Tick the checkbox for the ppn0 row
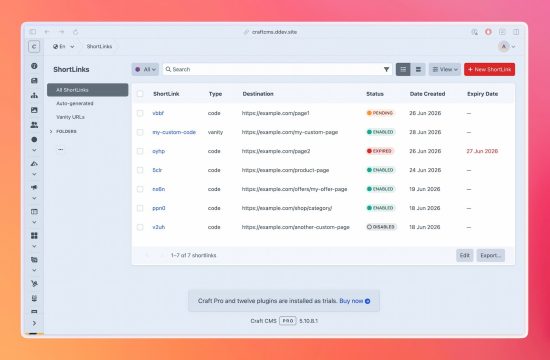 click(140, 208)
